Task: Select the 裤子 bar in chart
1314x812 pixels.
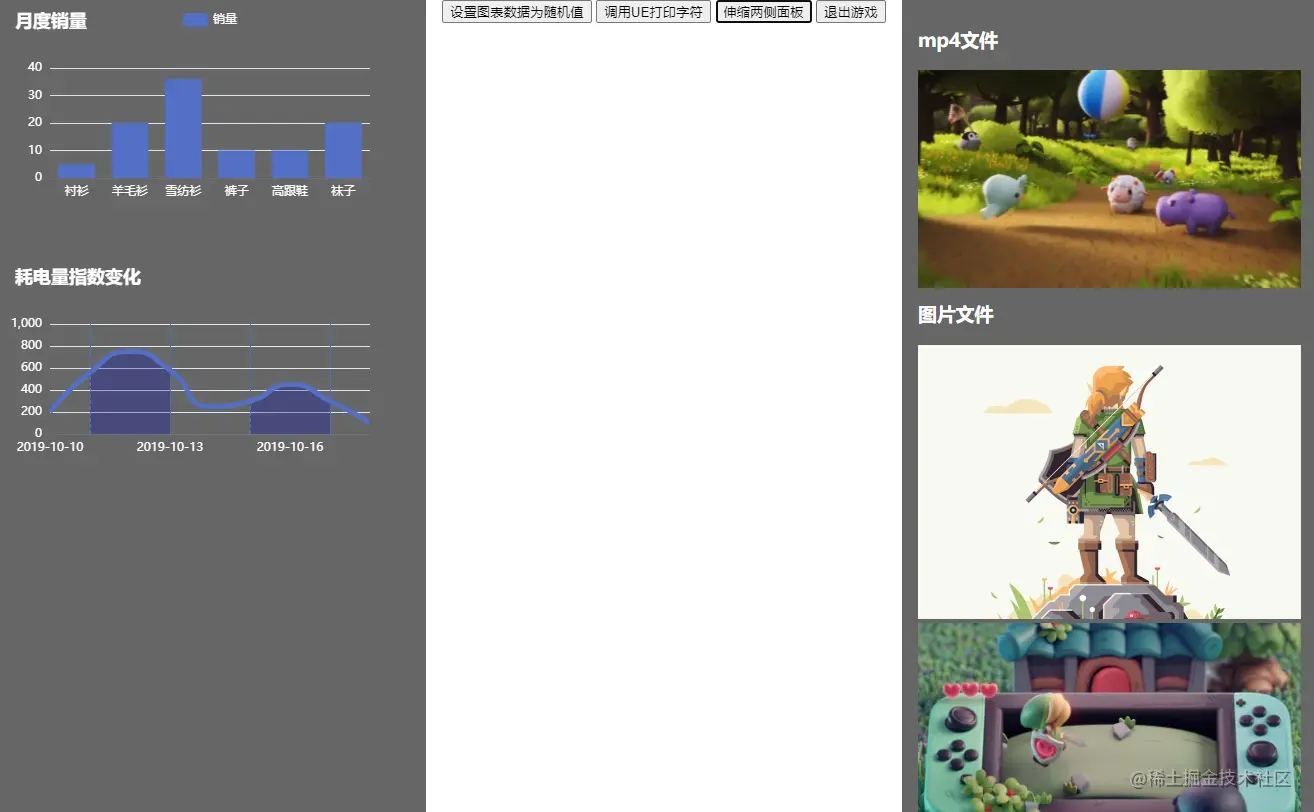Action: pos(236,164)
